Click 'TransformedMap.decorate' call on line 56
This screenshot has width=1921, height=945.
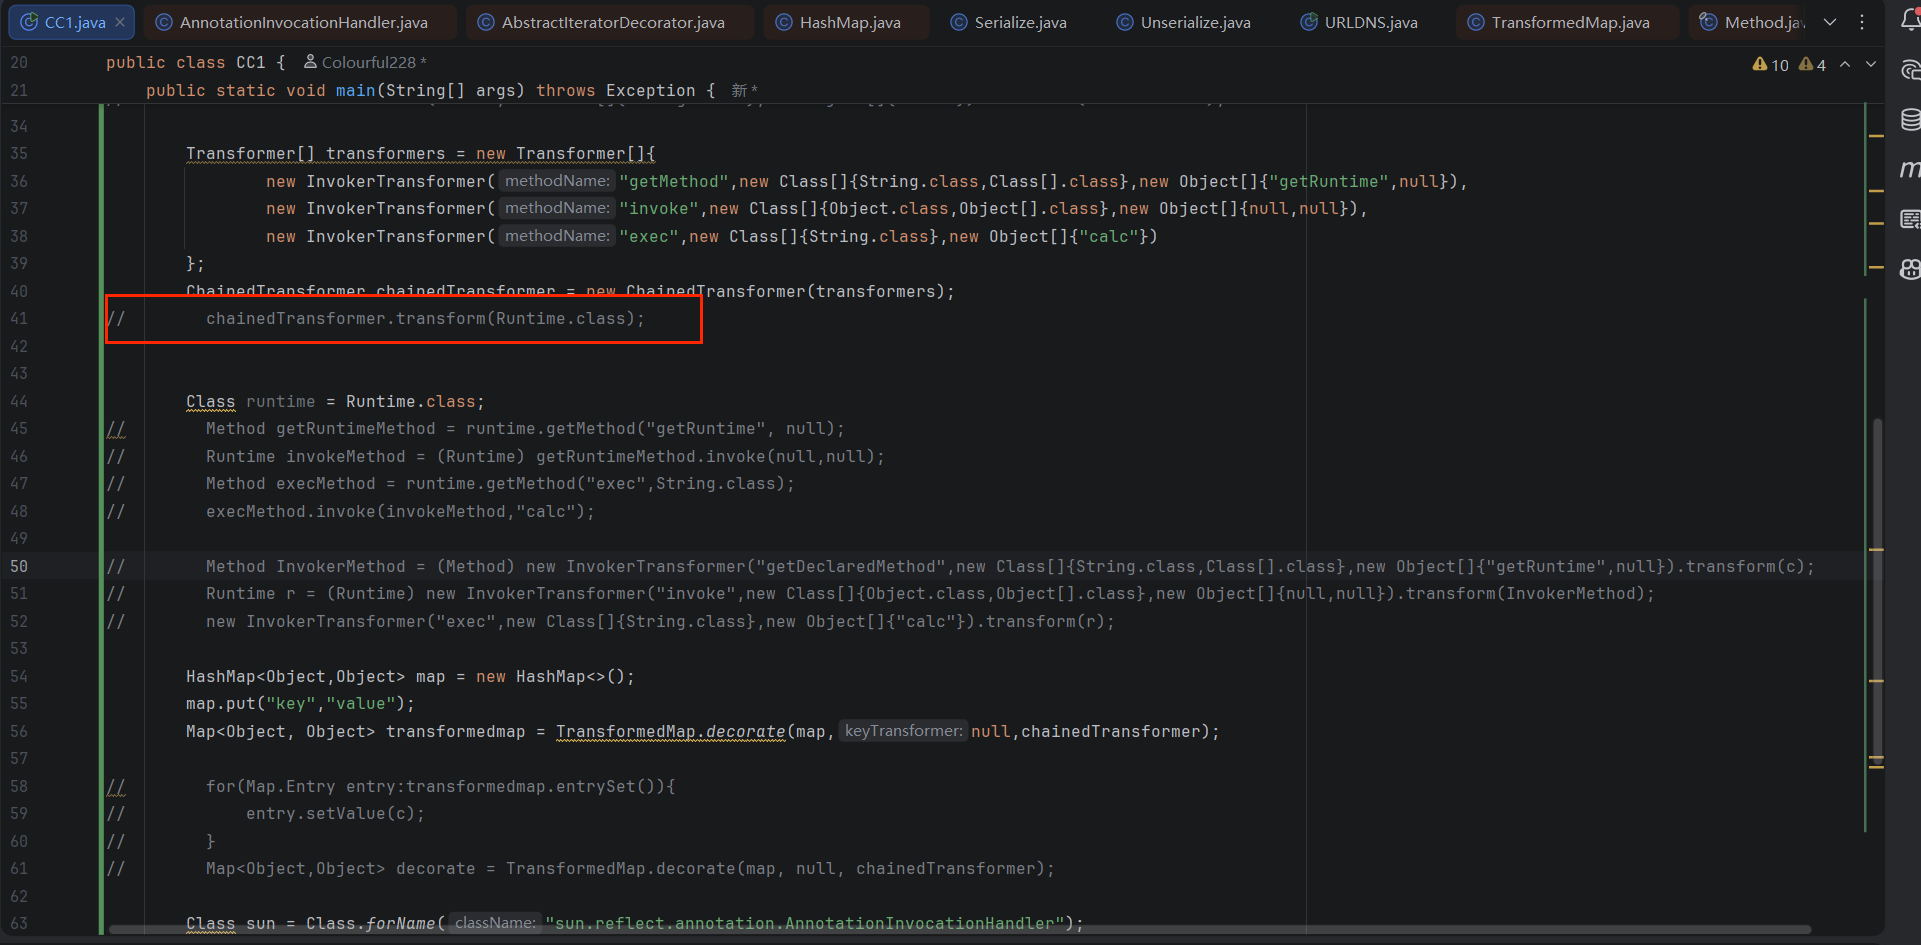click(x=670, y=732)
